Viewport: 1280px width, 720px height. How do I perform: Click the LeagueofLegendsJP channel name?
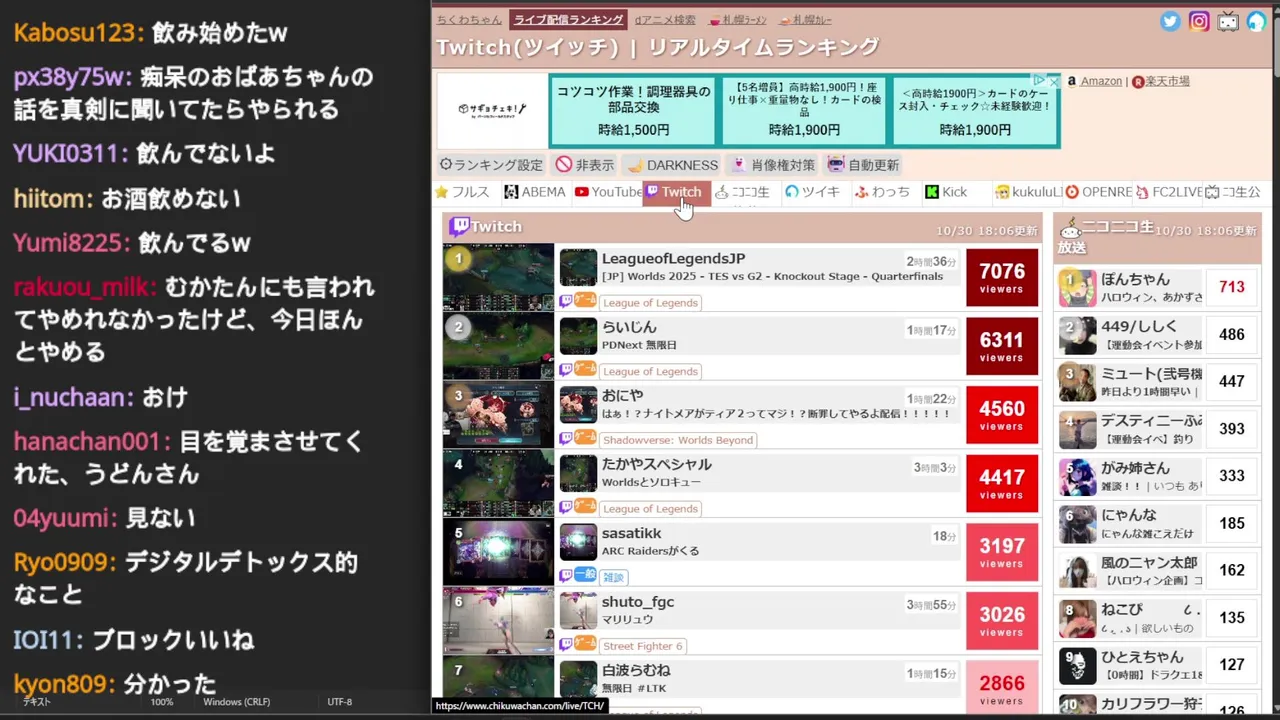click(x=673, y=259)
